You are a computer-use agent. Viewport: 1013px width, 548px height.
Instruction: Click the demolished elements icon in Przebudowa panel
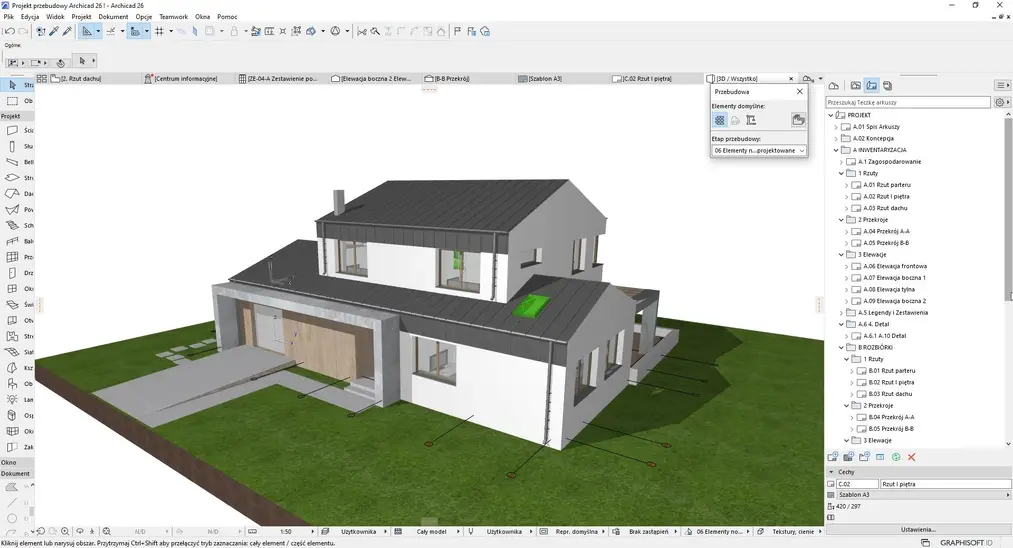[735, 120]
